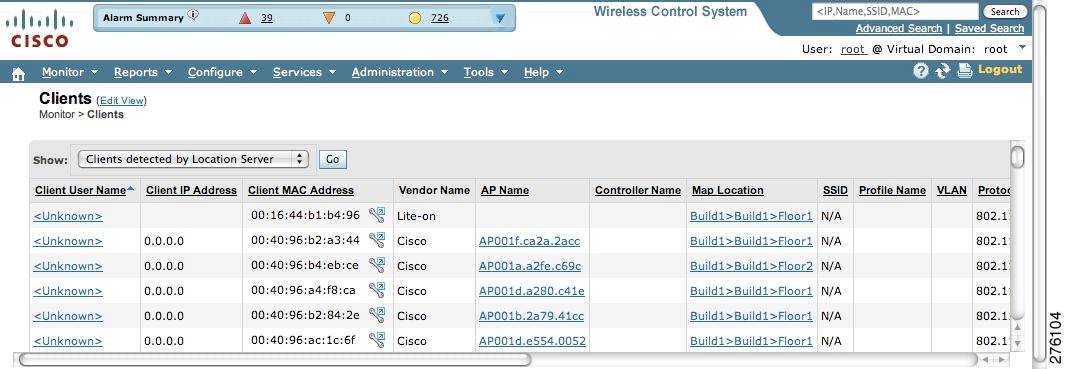Open AP001d.e554.0052 access point link
Viewport: 1065px width, 369px height.
click(532, 341)
